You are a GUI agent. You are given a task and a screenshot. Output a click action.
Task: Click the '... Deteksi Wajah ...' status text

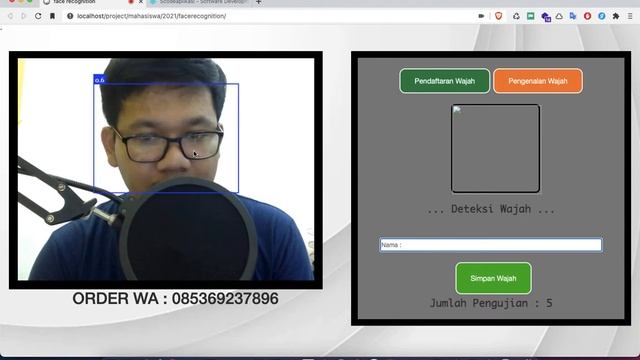[491, 209]
